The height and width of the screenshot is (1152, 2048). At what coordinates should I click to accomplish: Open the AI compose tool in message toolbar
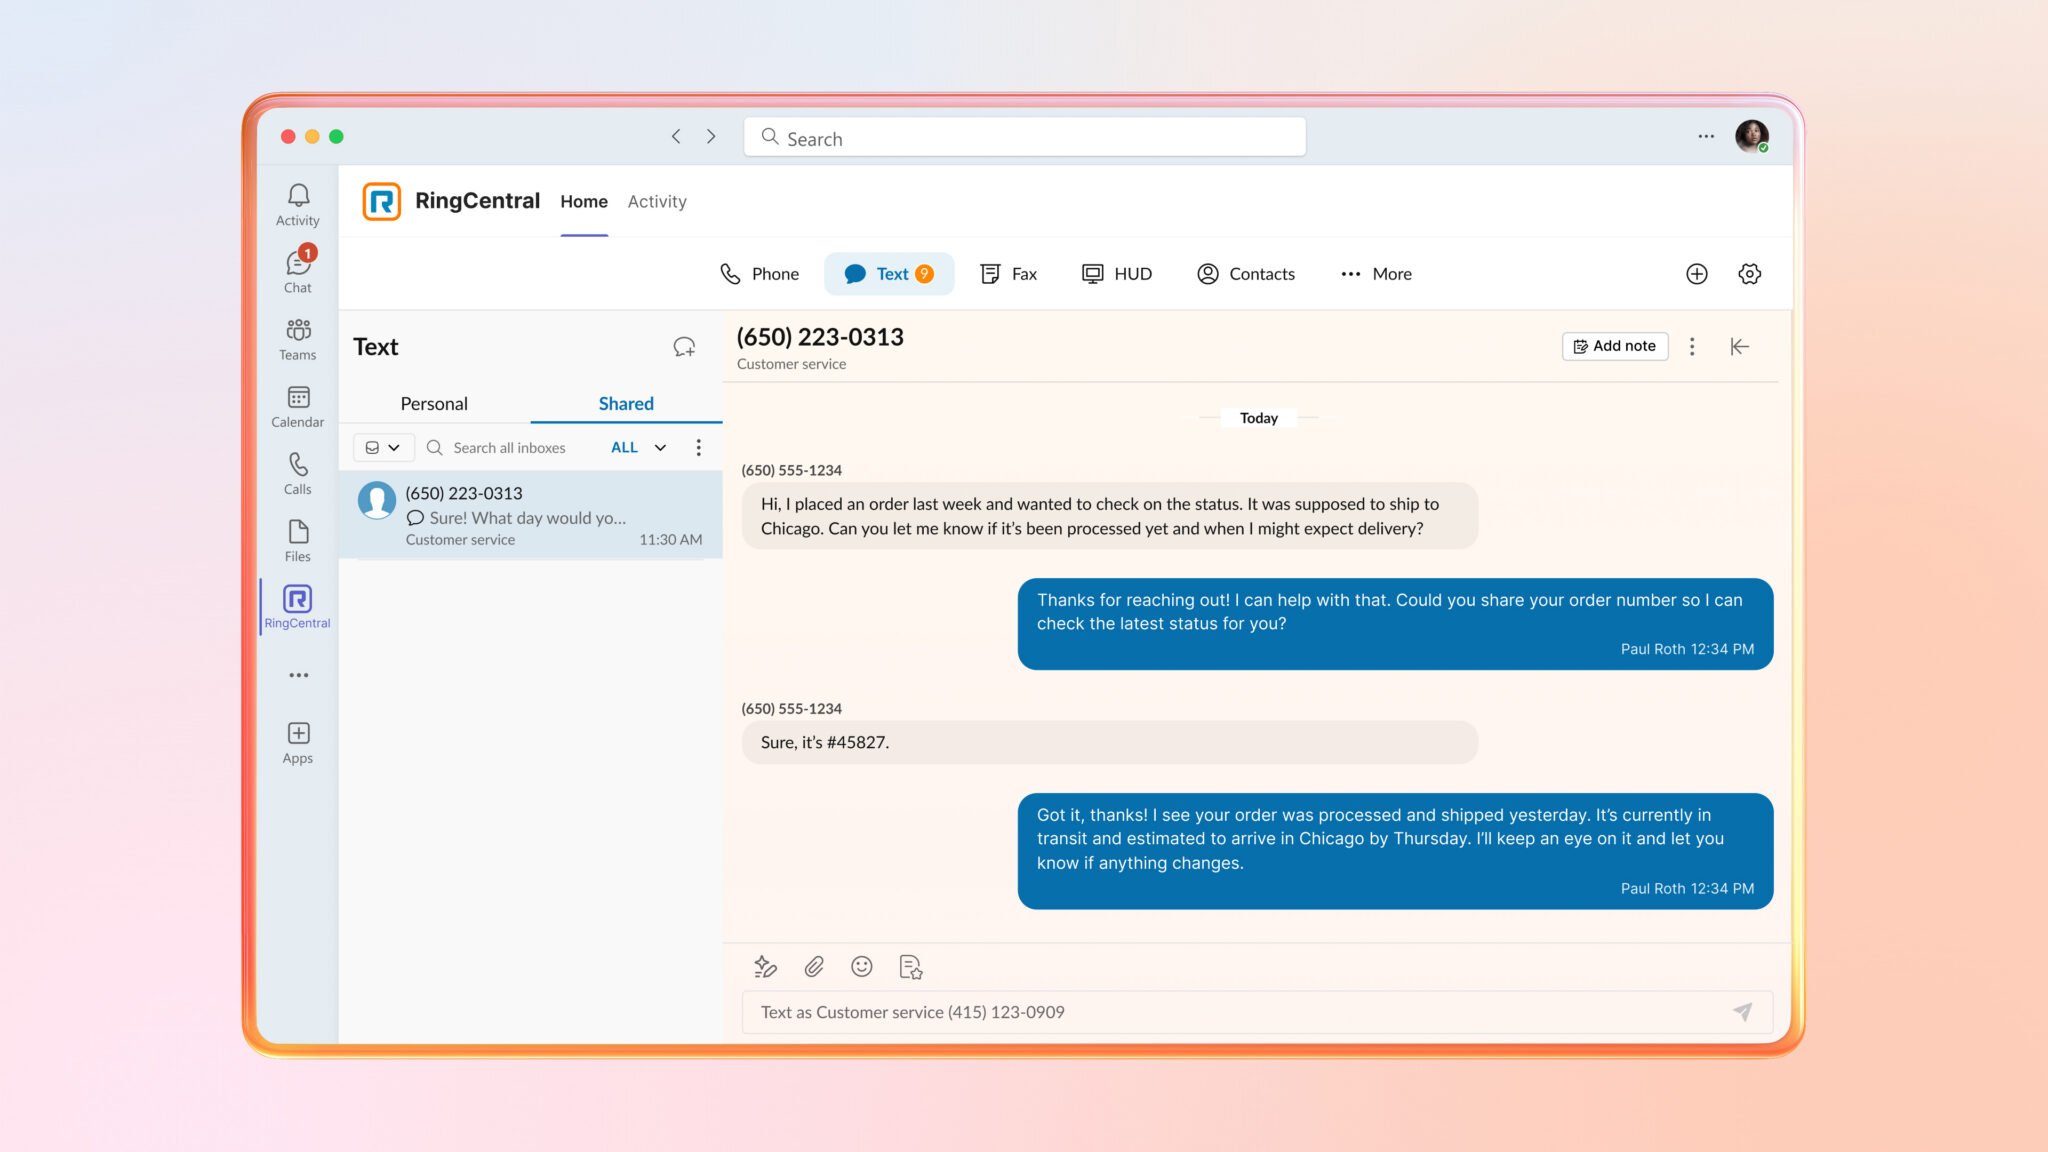[x=765, y=966]
